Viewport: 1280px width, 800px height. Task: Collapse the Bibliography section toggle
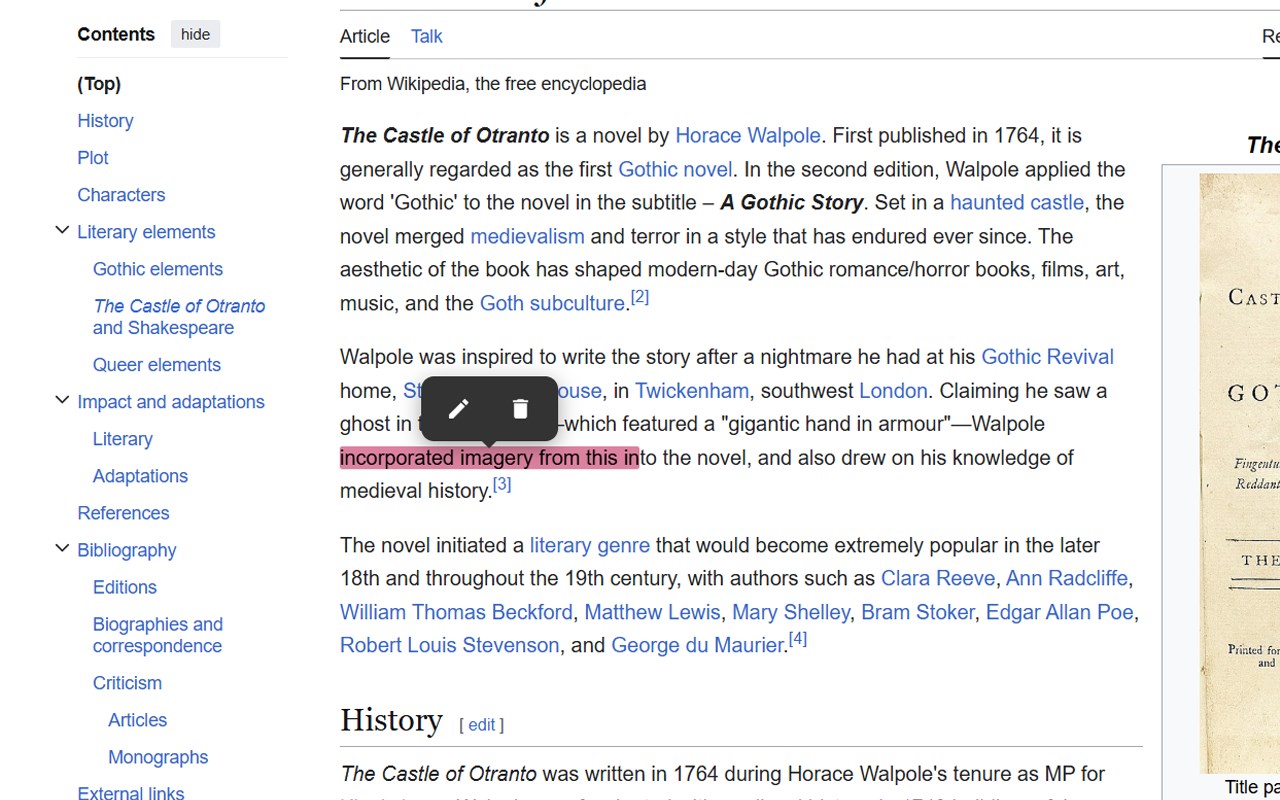pos(62,549)
